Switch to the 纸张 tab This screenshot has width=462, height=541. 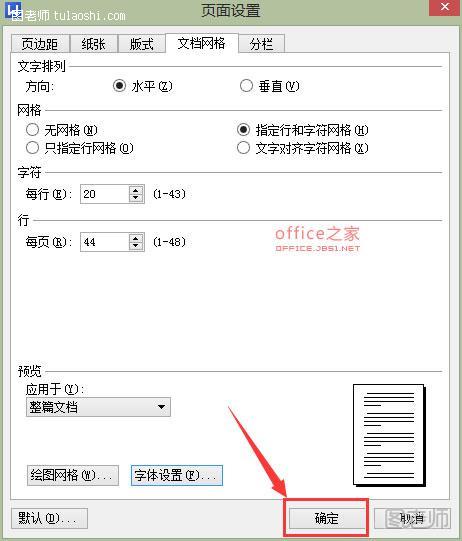pyautogui.click(x=94, y=44)
